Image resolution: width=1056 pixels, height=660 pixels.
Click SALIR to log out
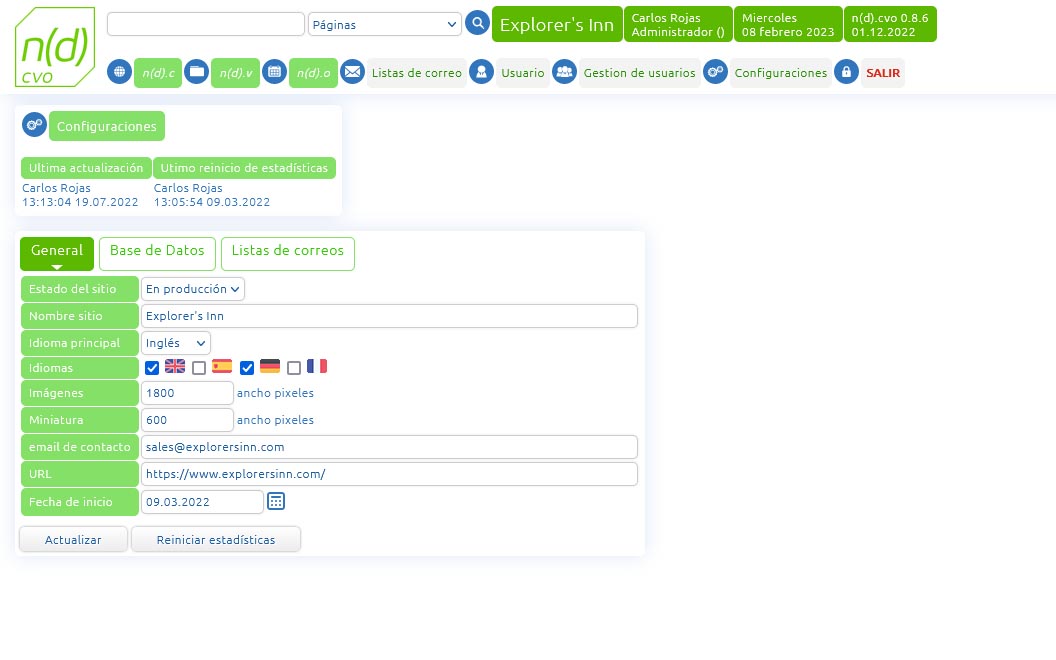[x=883, y=73]
